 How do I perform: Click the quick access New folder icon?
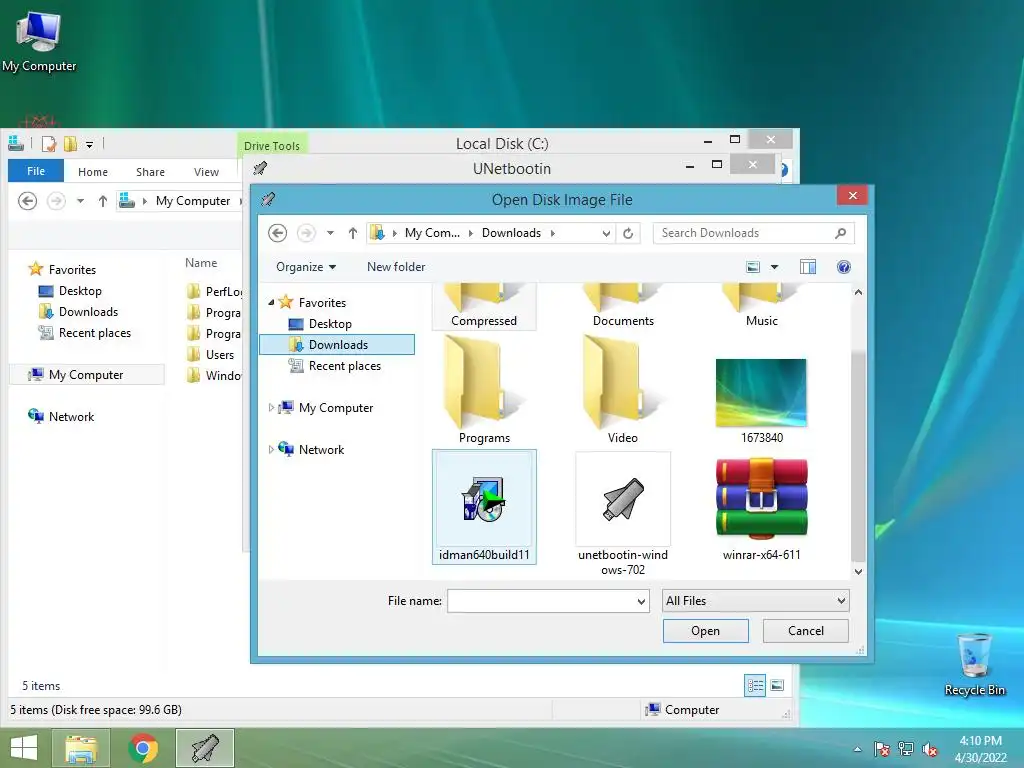[71, 144]
